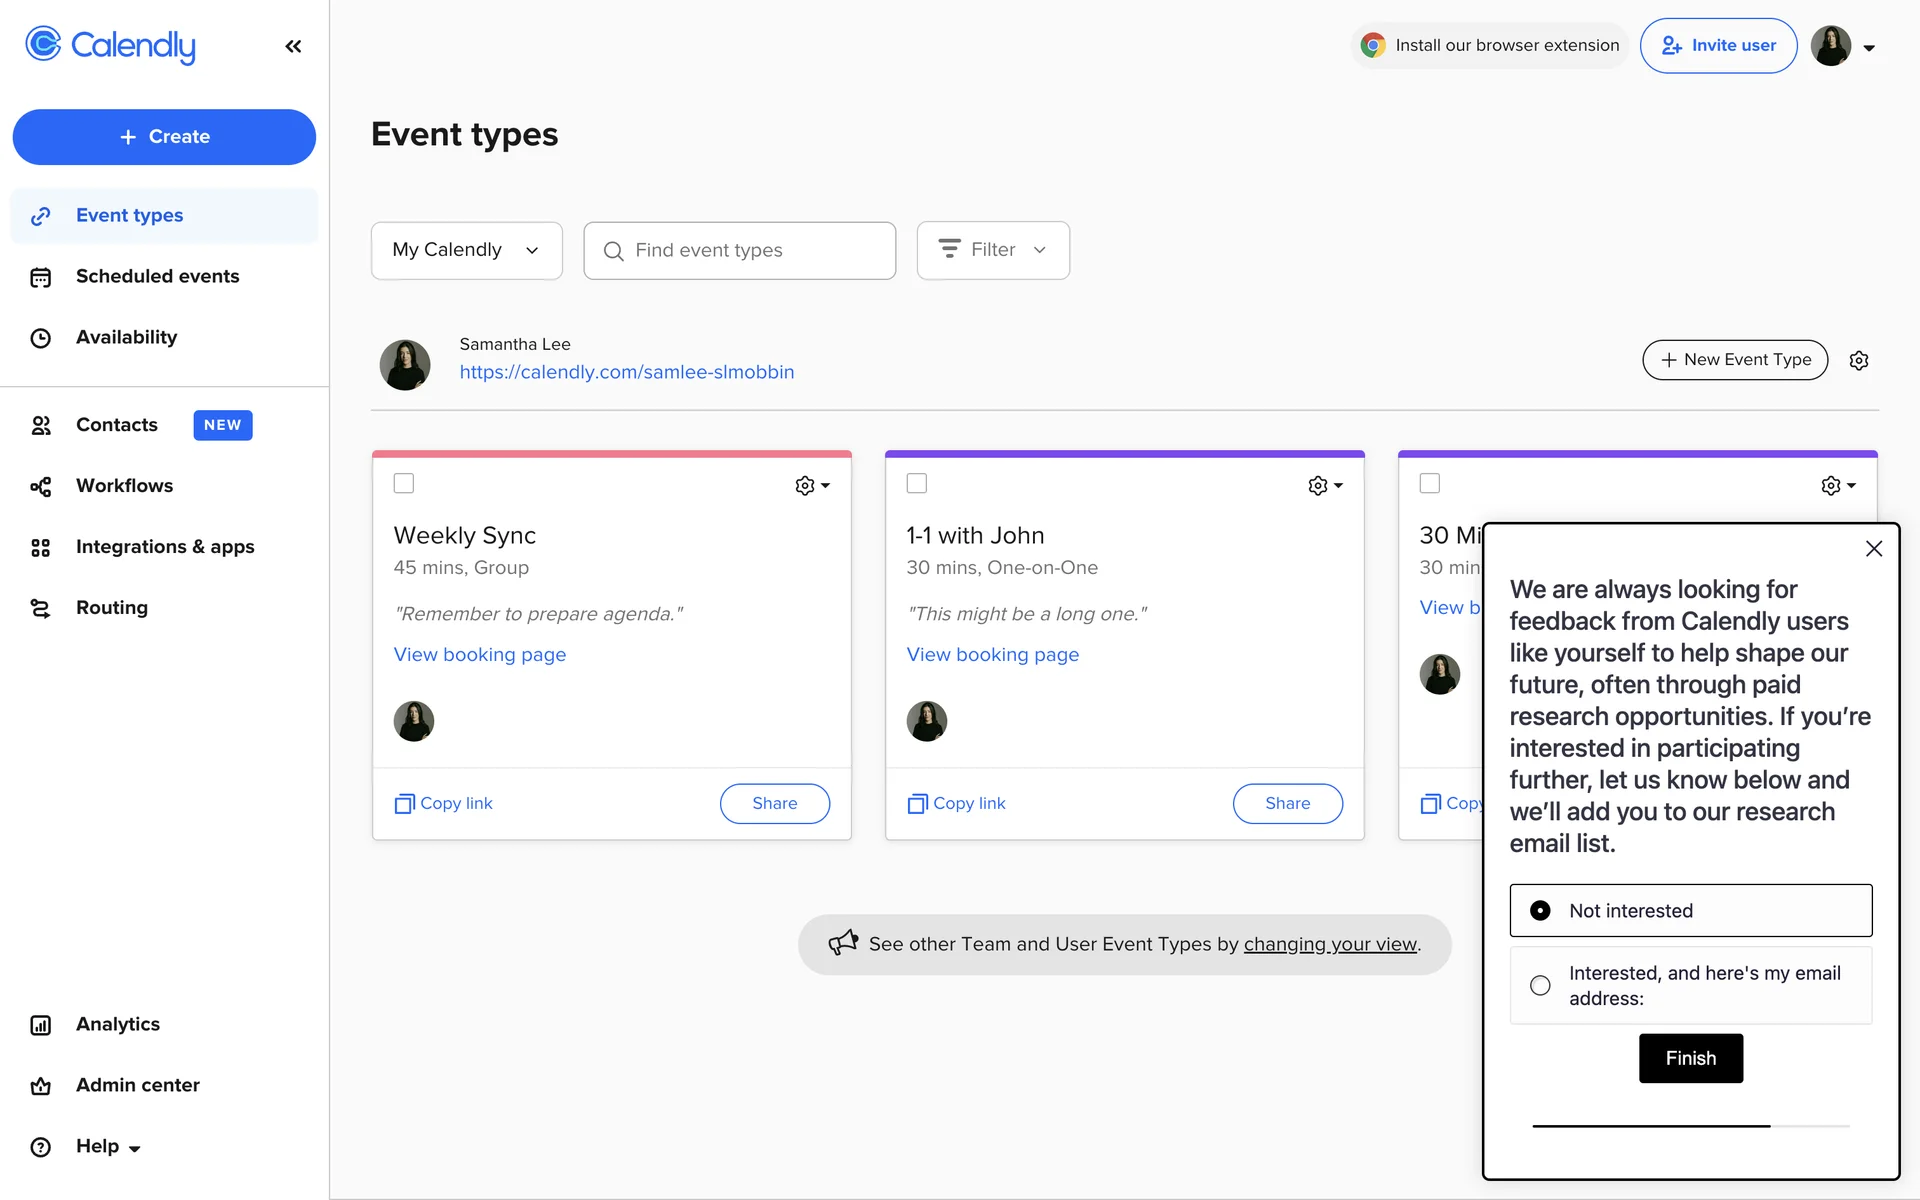Click the Calendly logo
1920x1200 pixels.
110,45
